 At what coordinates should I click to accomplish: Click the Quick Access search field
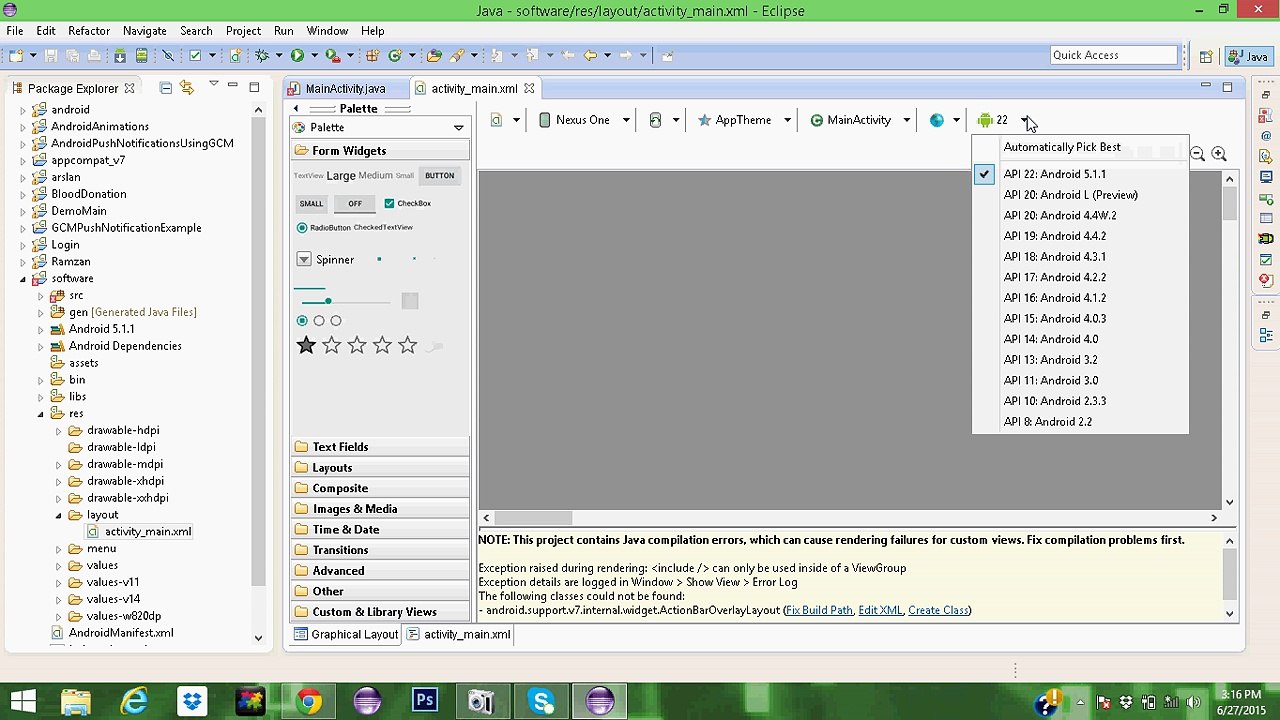[1114, 56]
